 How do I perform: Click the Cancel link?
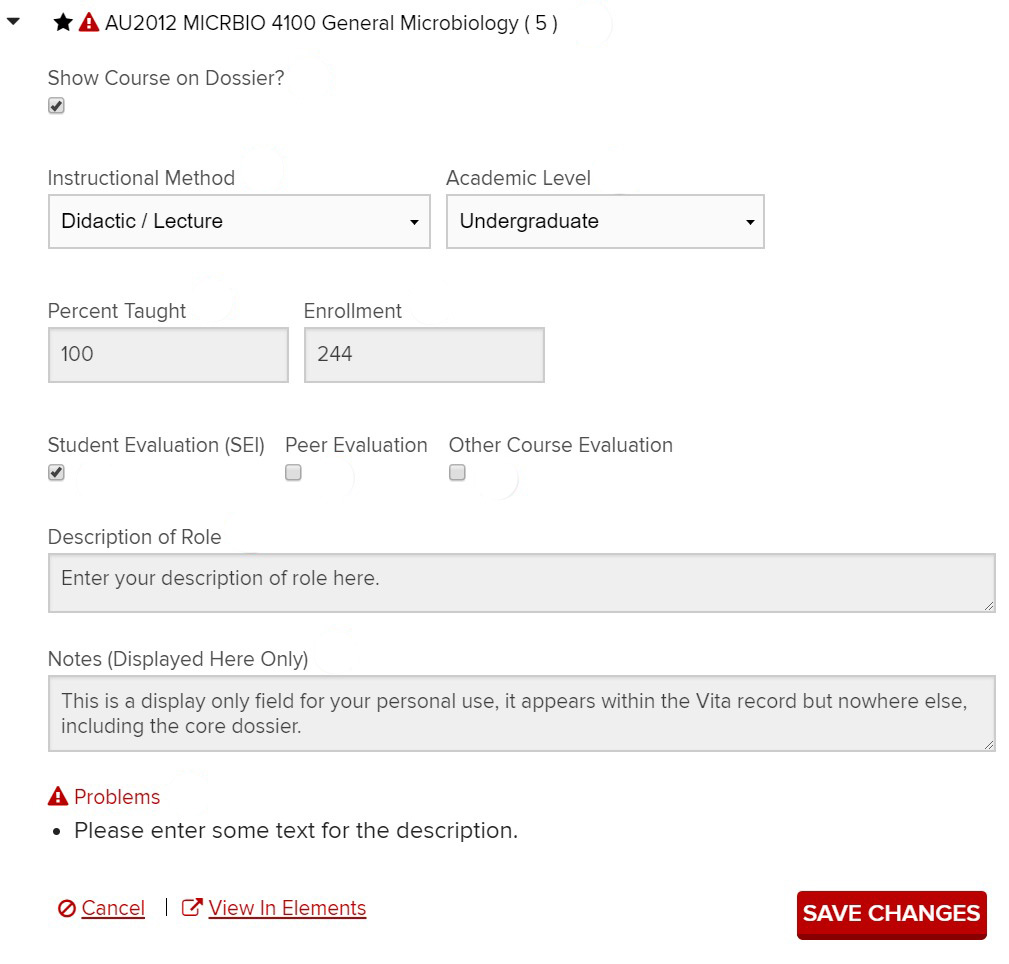coord(113,908)
